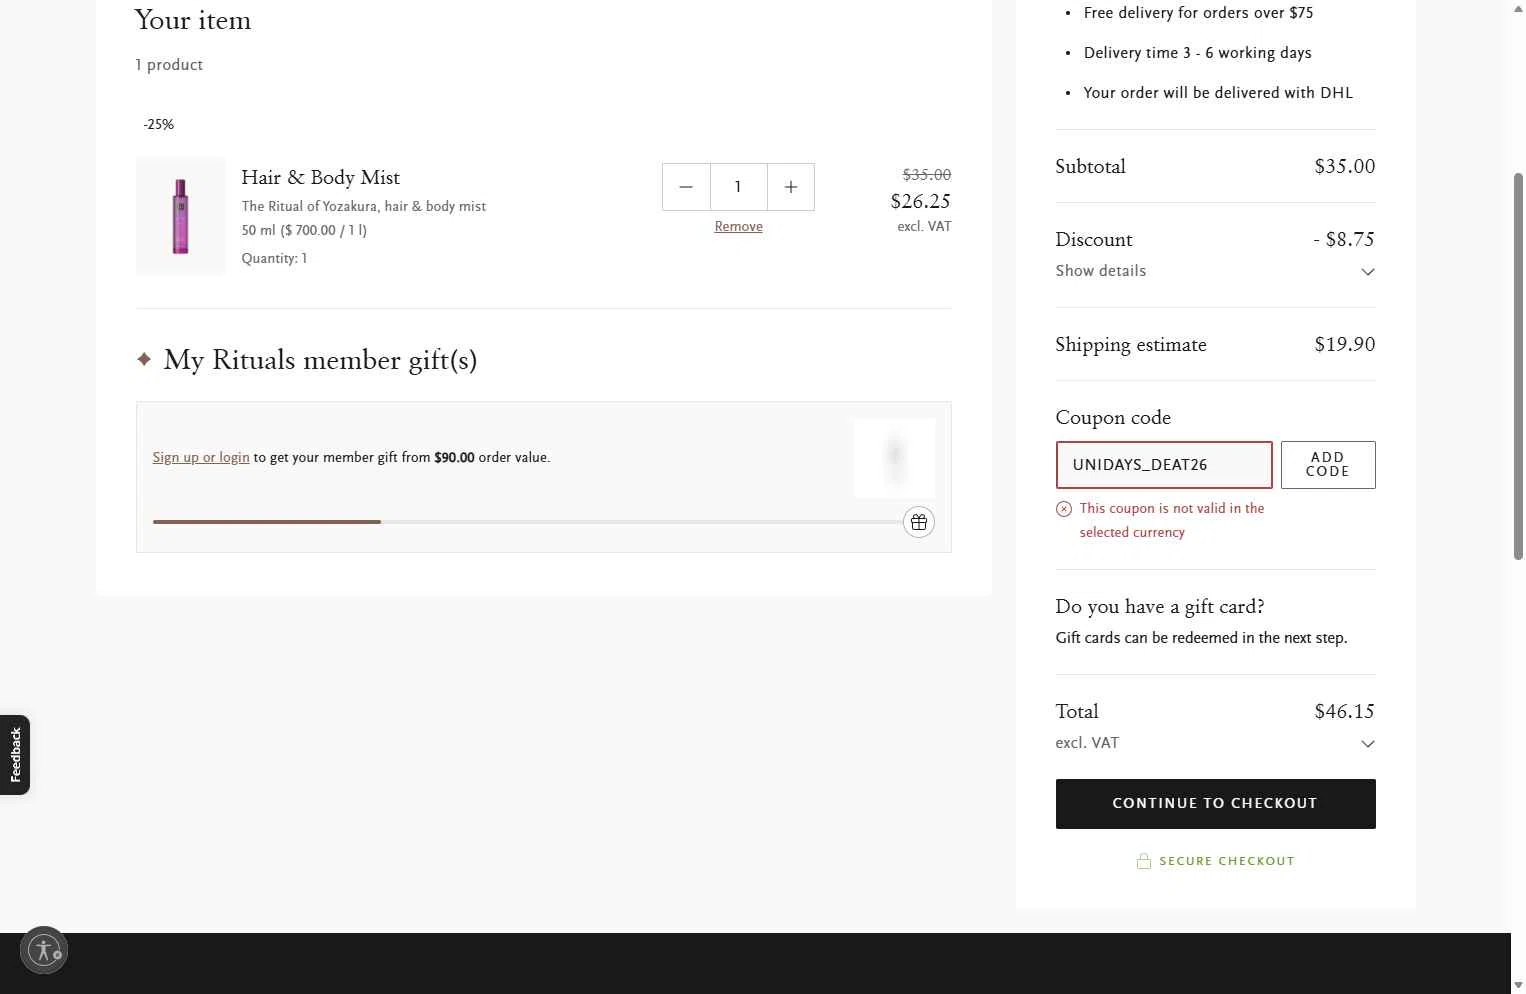Click CONTINUE TO CHECKOUT button
Viewport: 1526px width, 994px height.
(x=1216, y=804)
